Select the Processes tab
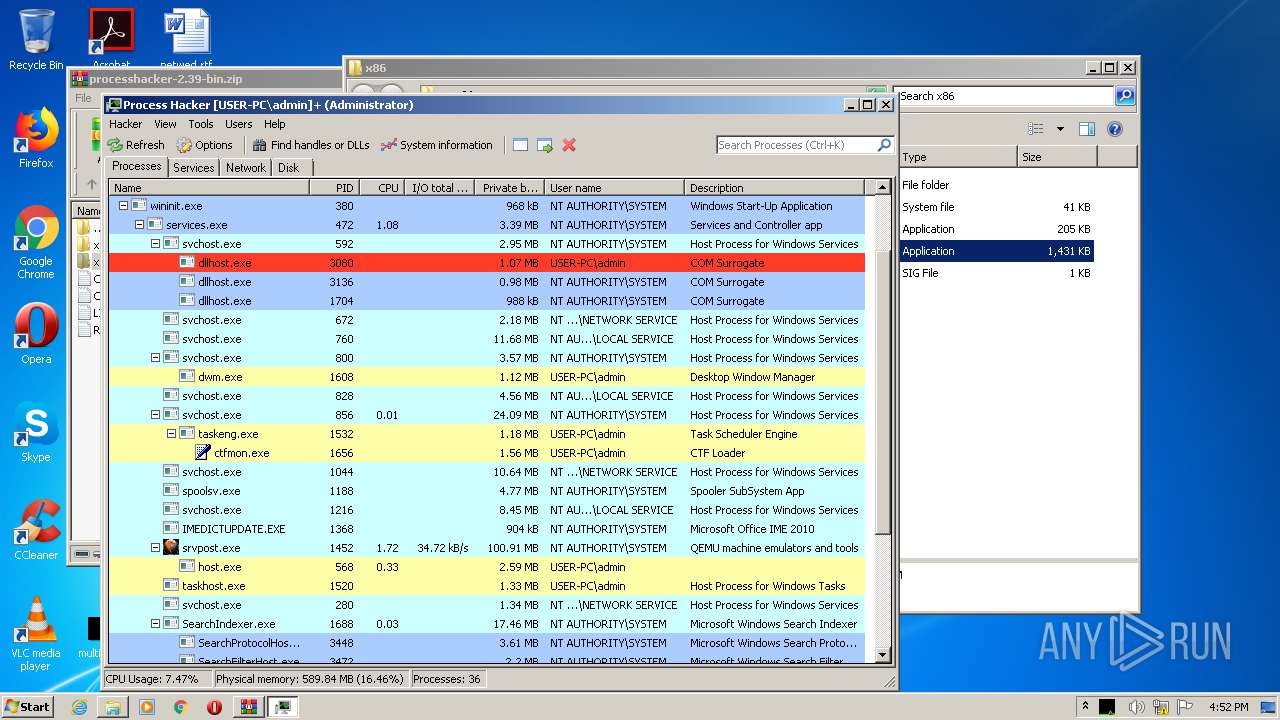1280x720 pixels. click(136, 167)
